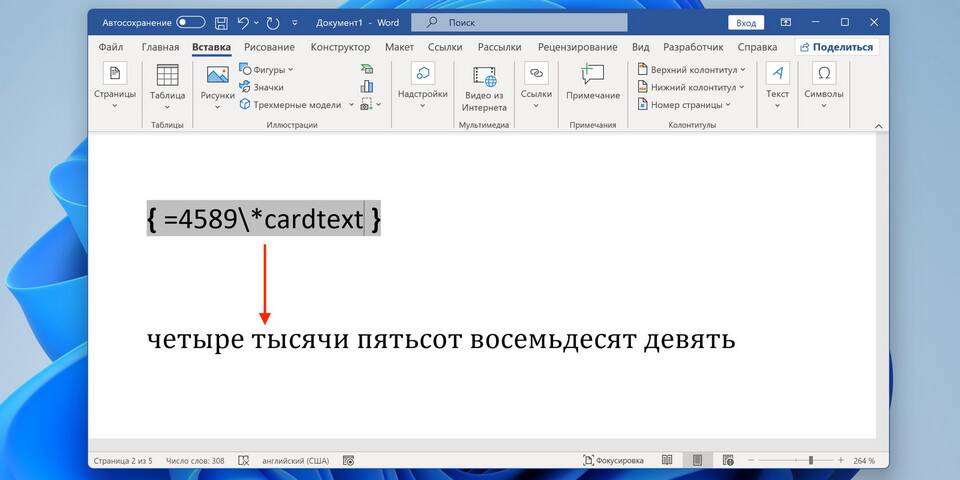Click Число слов: 308 counter
This screenshot has height=480, width=960.
[195, 460]
